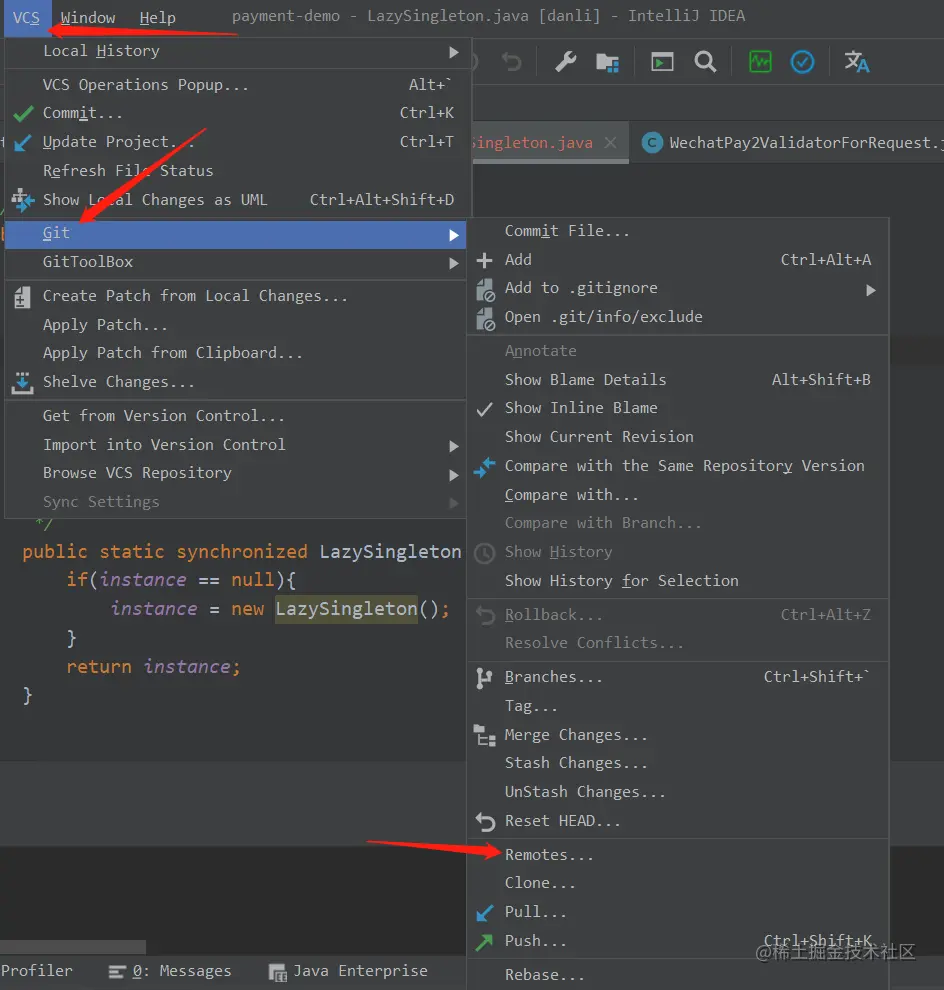Choose Clone... in Git submenu
Screen dimensions: 944x990
click(678, 883)
